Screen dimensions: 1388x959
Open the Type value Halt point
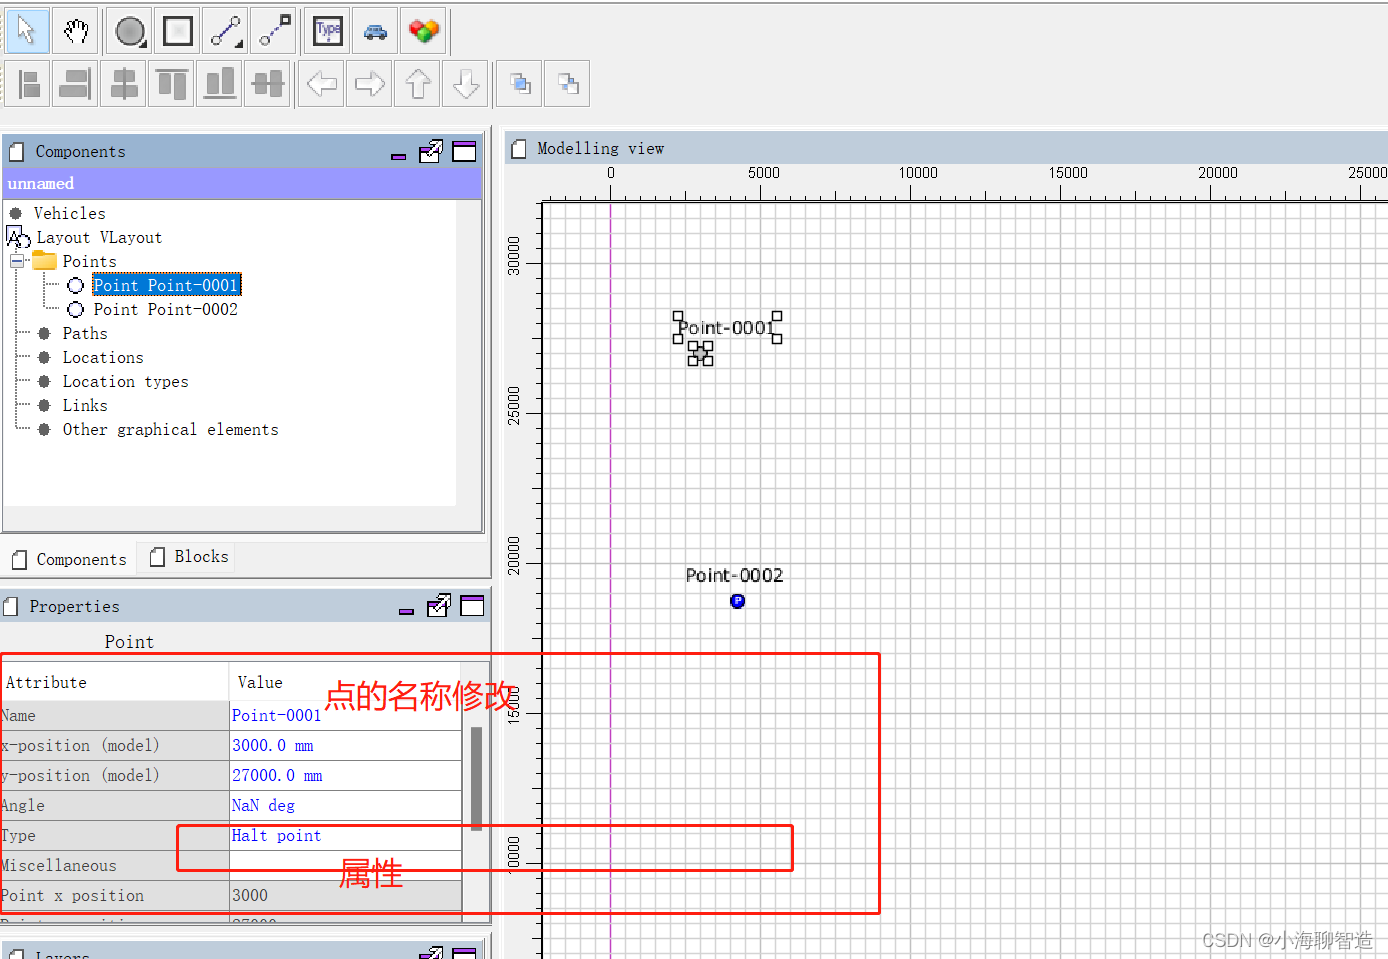[x=345, y=835]
